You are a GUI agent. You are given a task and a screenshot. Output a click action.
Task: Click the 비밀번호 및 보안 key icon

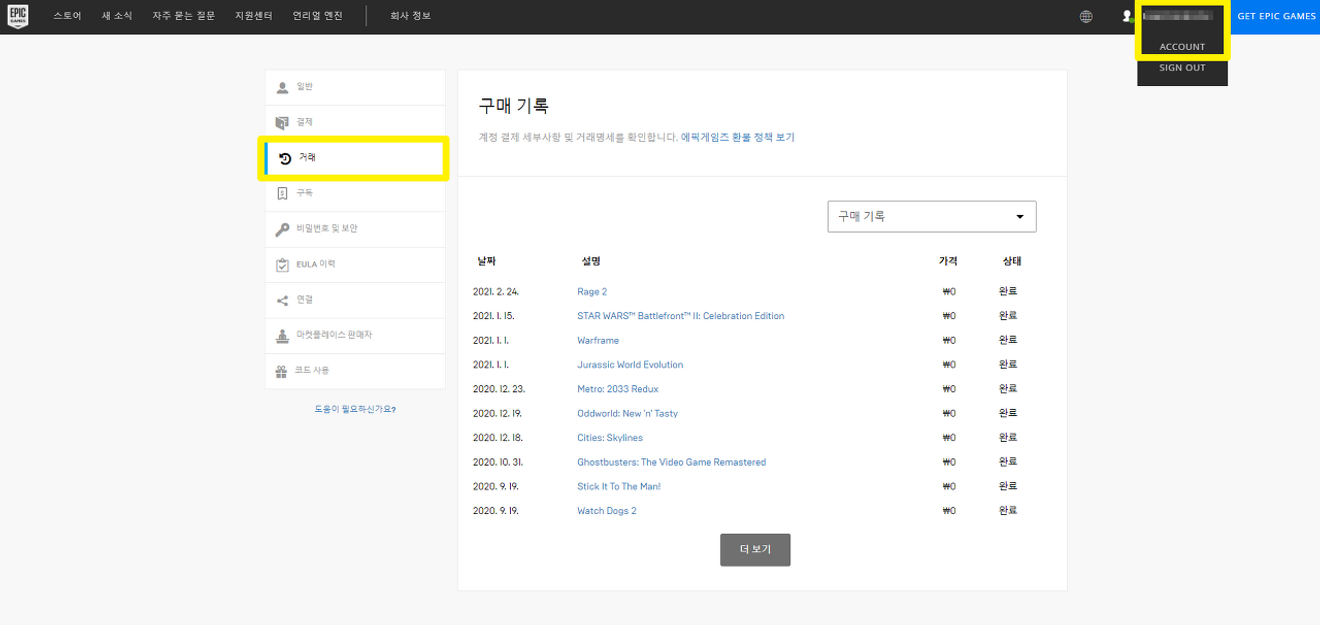[282, 229]
